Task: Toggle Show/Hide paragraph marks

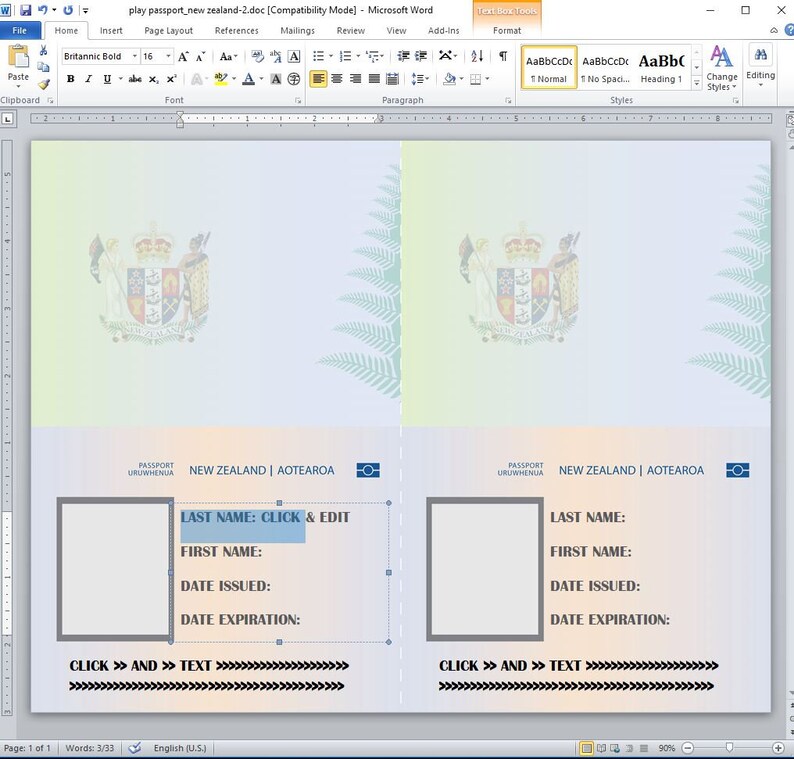Action: (x=503, y=56)
